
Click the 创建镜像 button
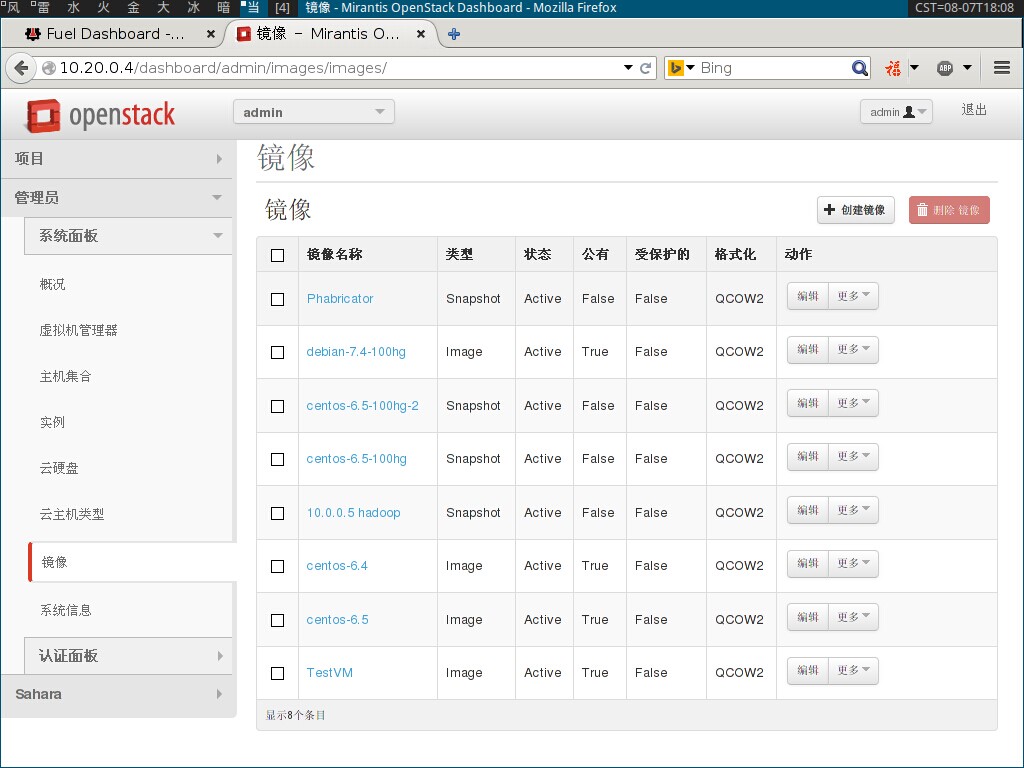coord(856,210)
